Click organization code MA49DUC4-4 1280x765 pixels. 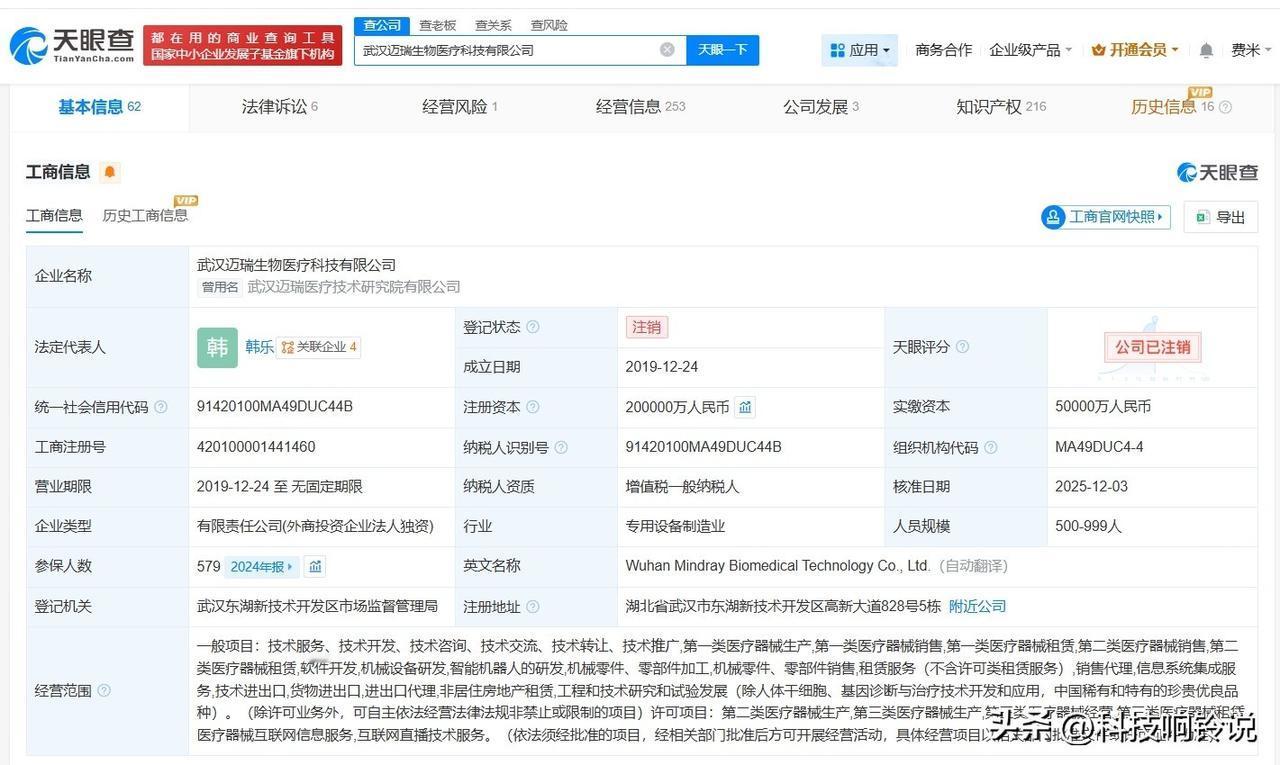(x=1099, y=447)
